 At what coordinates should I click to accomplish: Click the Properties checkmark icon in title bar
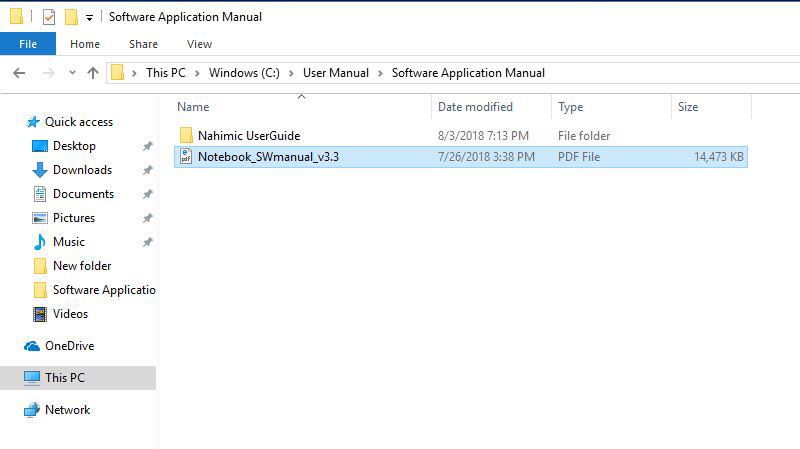(48, 17)
